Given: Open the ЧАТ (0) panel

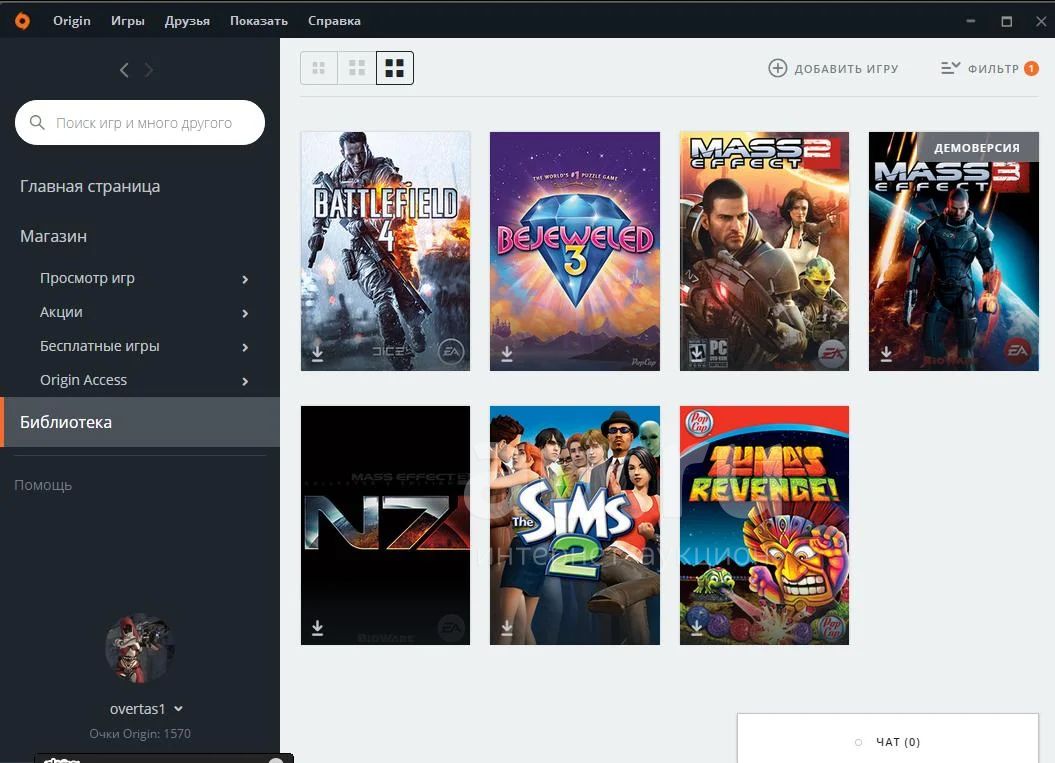Looking at the screenshot, I should 888,738.
